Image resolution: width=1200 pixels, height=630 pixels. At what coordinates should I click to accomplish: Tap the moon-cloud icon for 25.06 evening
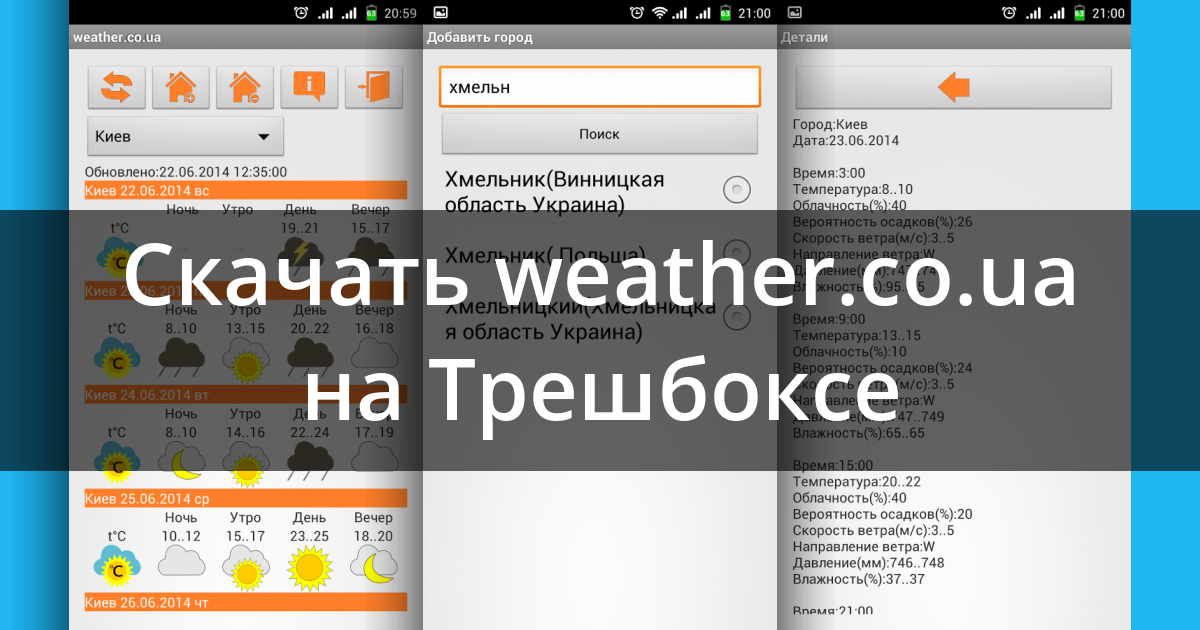pos(373,568)
